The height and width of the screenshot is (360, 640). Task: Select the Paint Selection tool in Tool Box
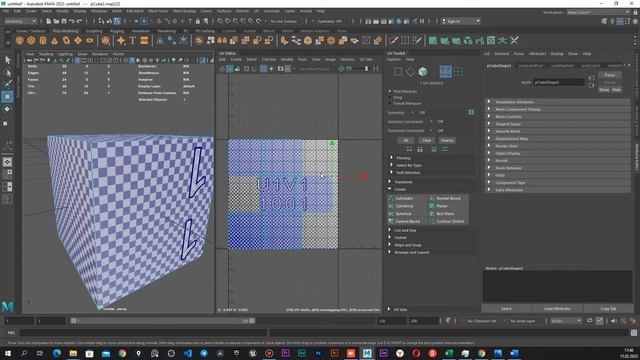[x=7, y=84]
